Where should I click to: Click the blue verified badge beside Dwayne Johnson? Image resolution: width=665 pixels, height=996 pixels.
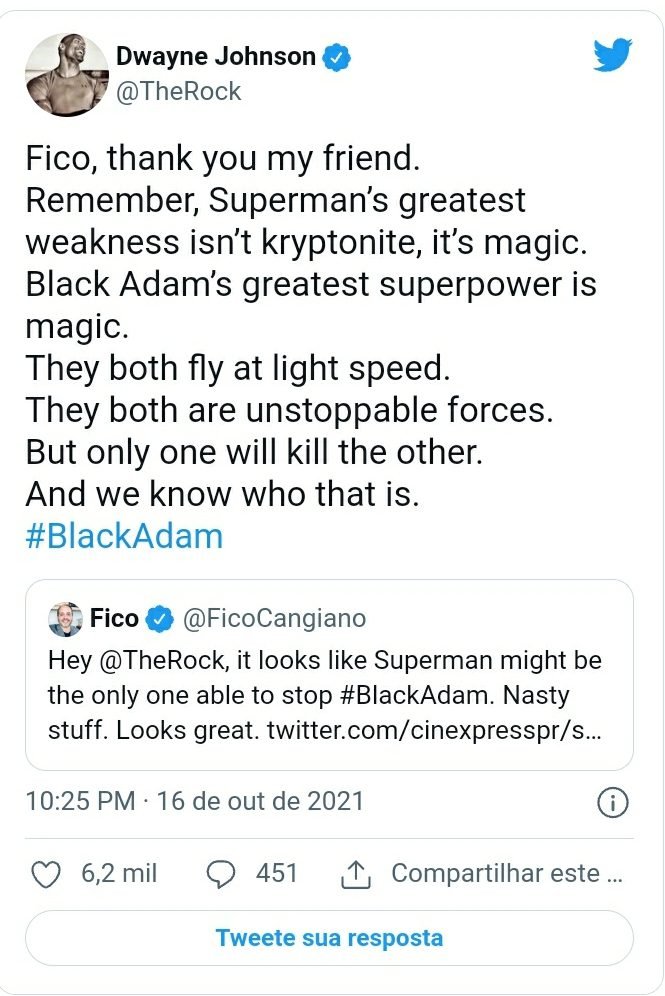point(338,57)
